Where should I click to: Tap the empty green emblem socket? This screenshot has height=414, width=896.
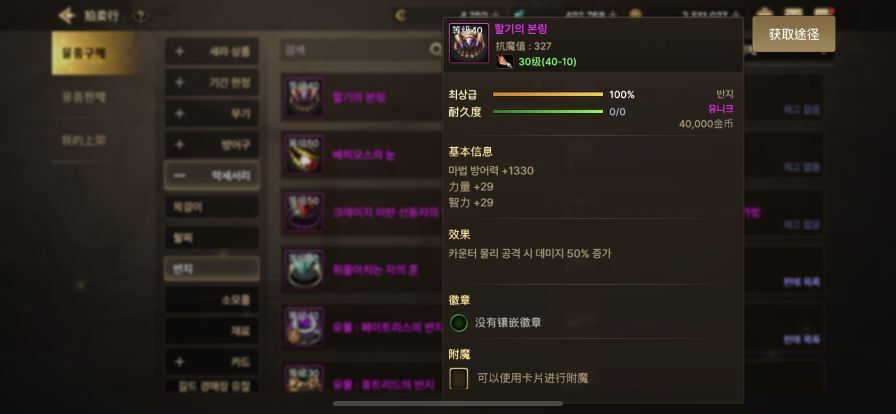pyautogui.click(x=459, y=323)
